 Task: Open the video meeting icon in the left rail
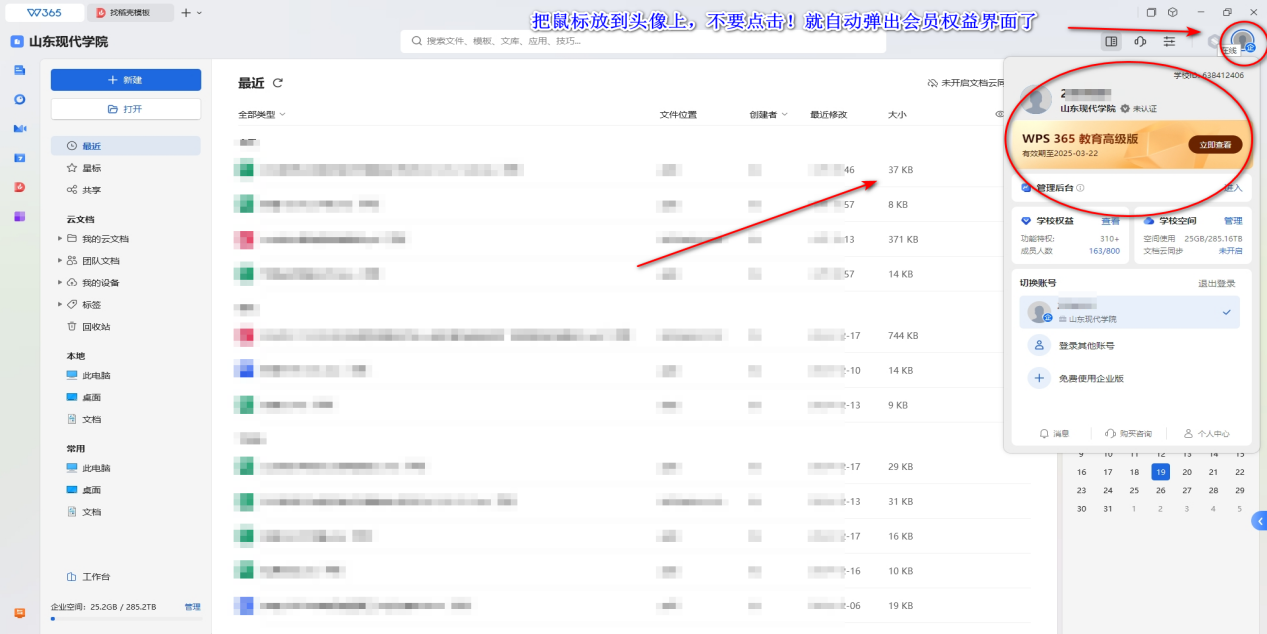(x=19, y=128)
